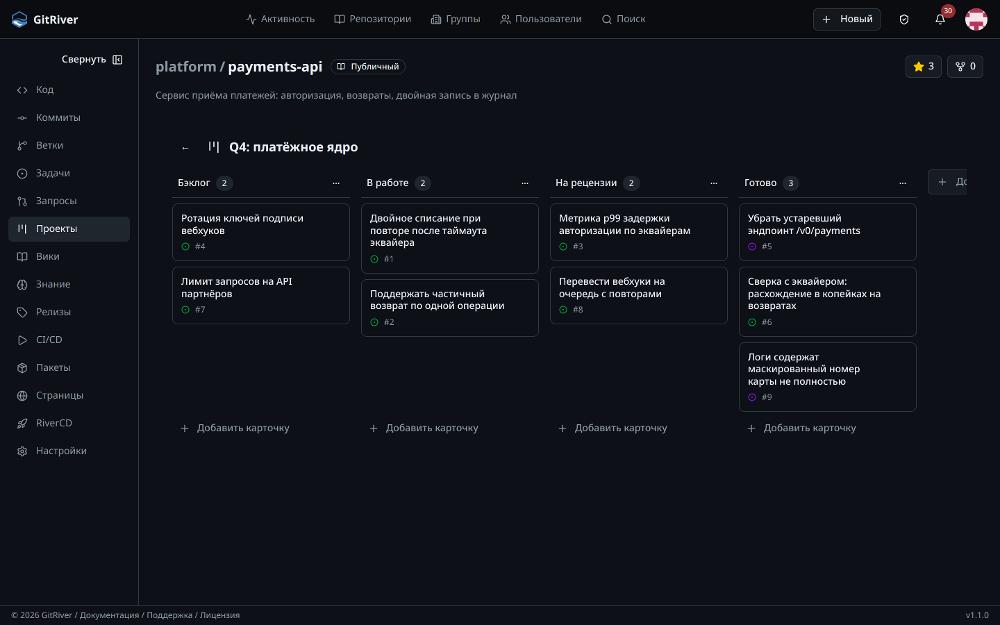Viewport: 1000px width, 625px height.
Task: Click the platform breadcrumb link
Action: coord(186,66)
